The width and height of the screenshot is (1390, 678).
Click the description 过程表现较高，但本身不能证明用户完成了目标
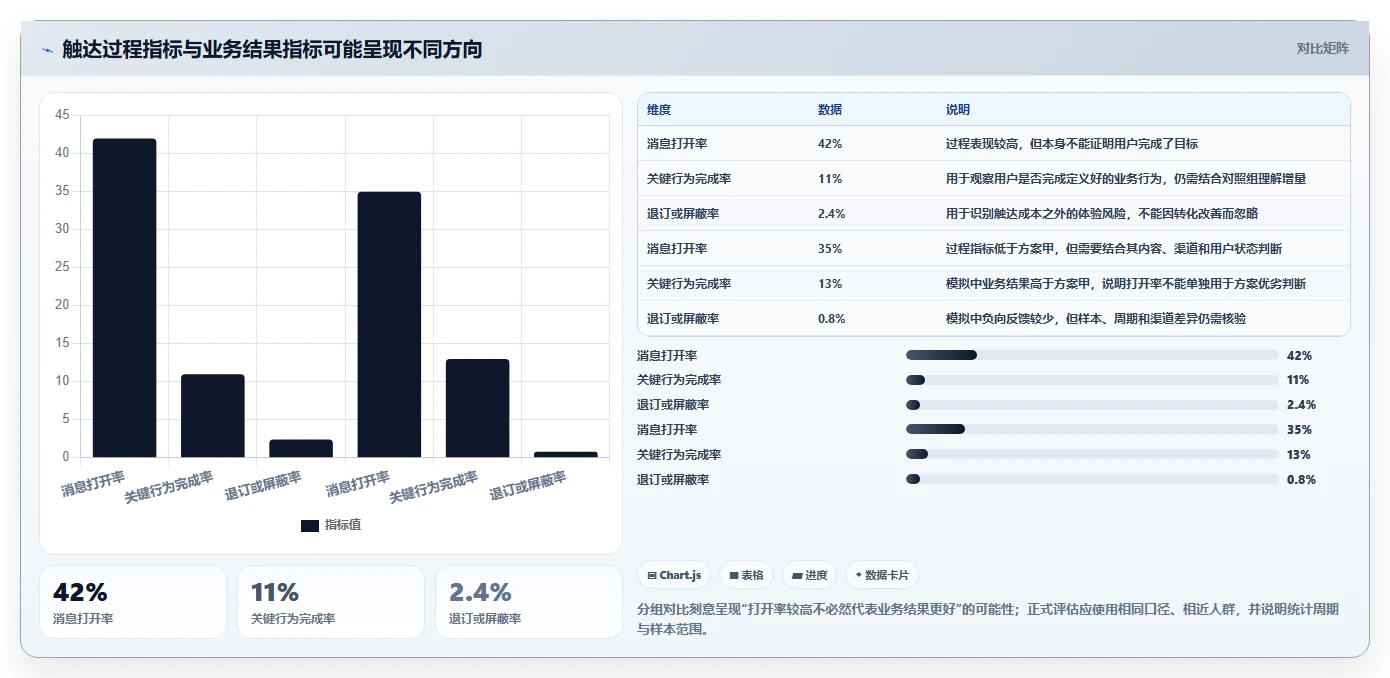coord(1072,144)
